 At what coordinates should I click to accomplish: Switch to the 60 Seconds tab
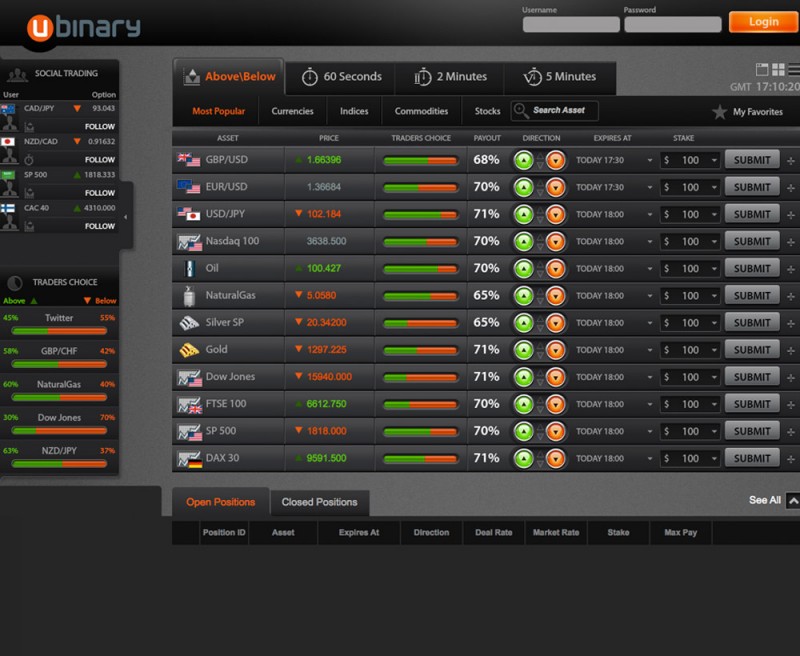pos(341,77)
